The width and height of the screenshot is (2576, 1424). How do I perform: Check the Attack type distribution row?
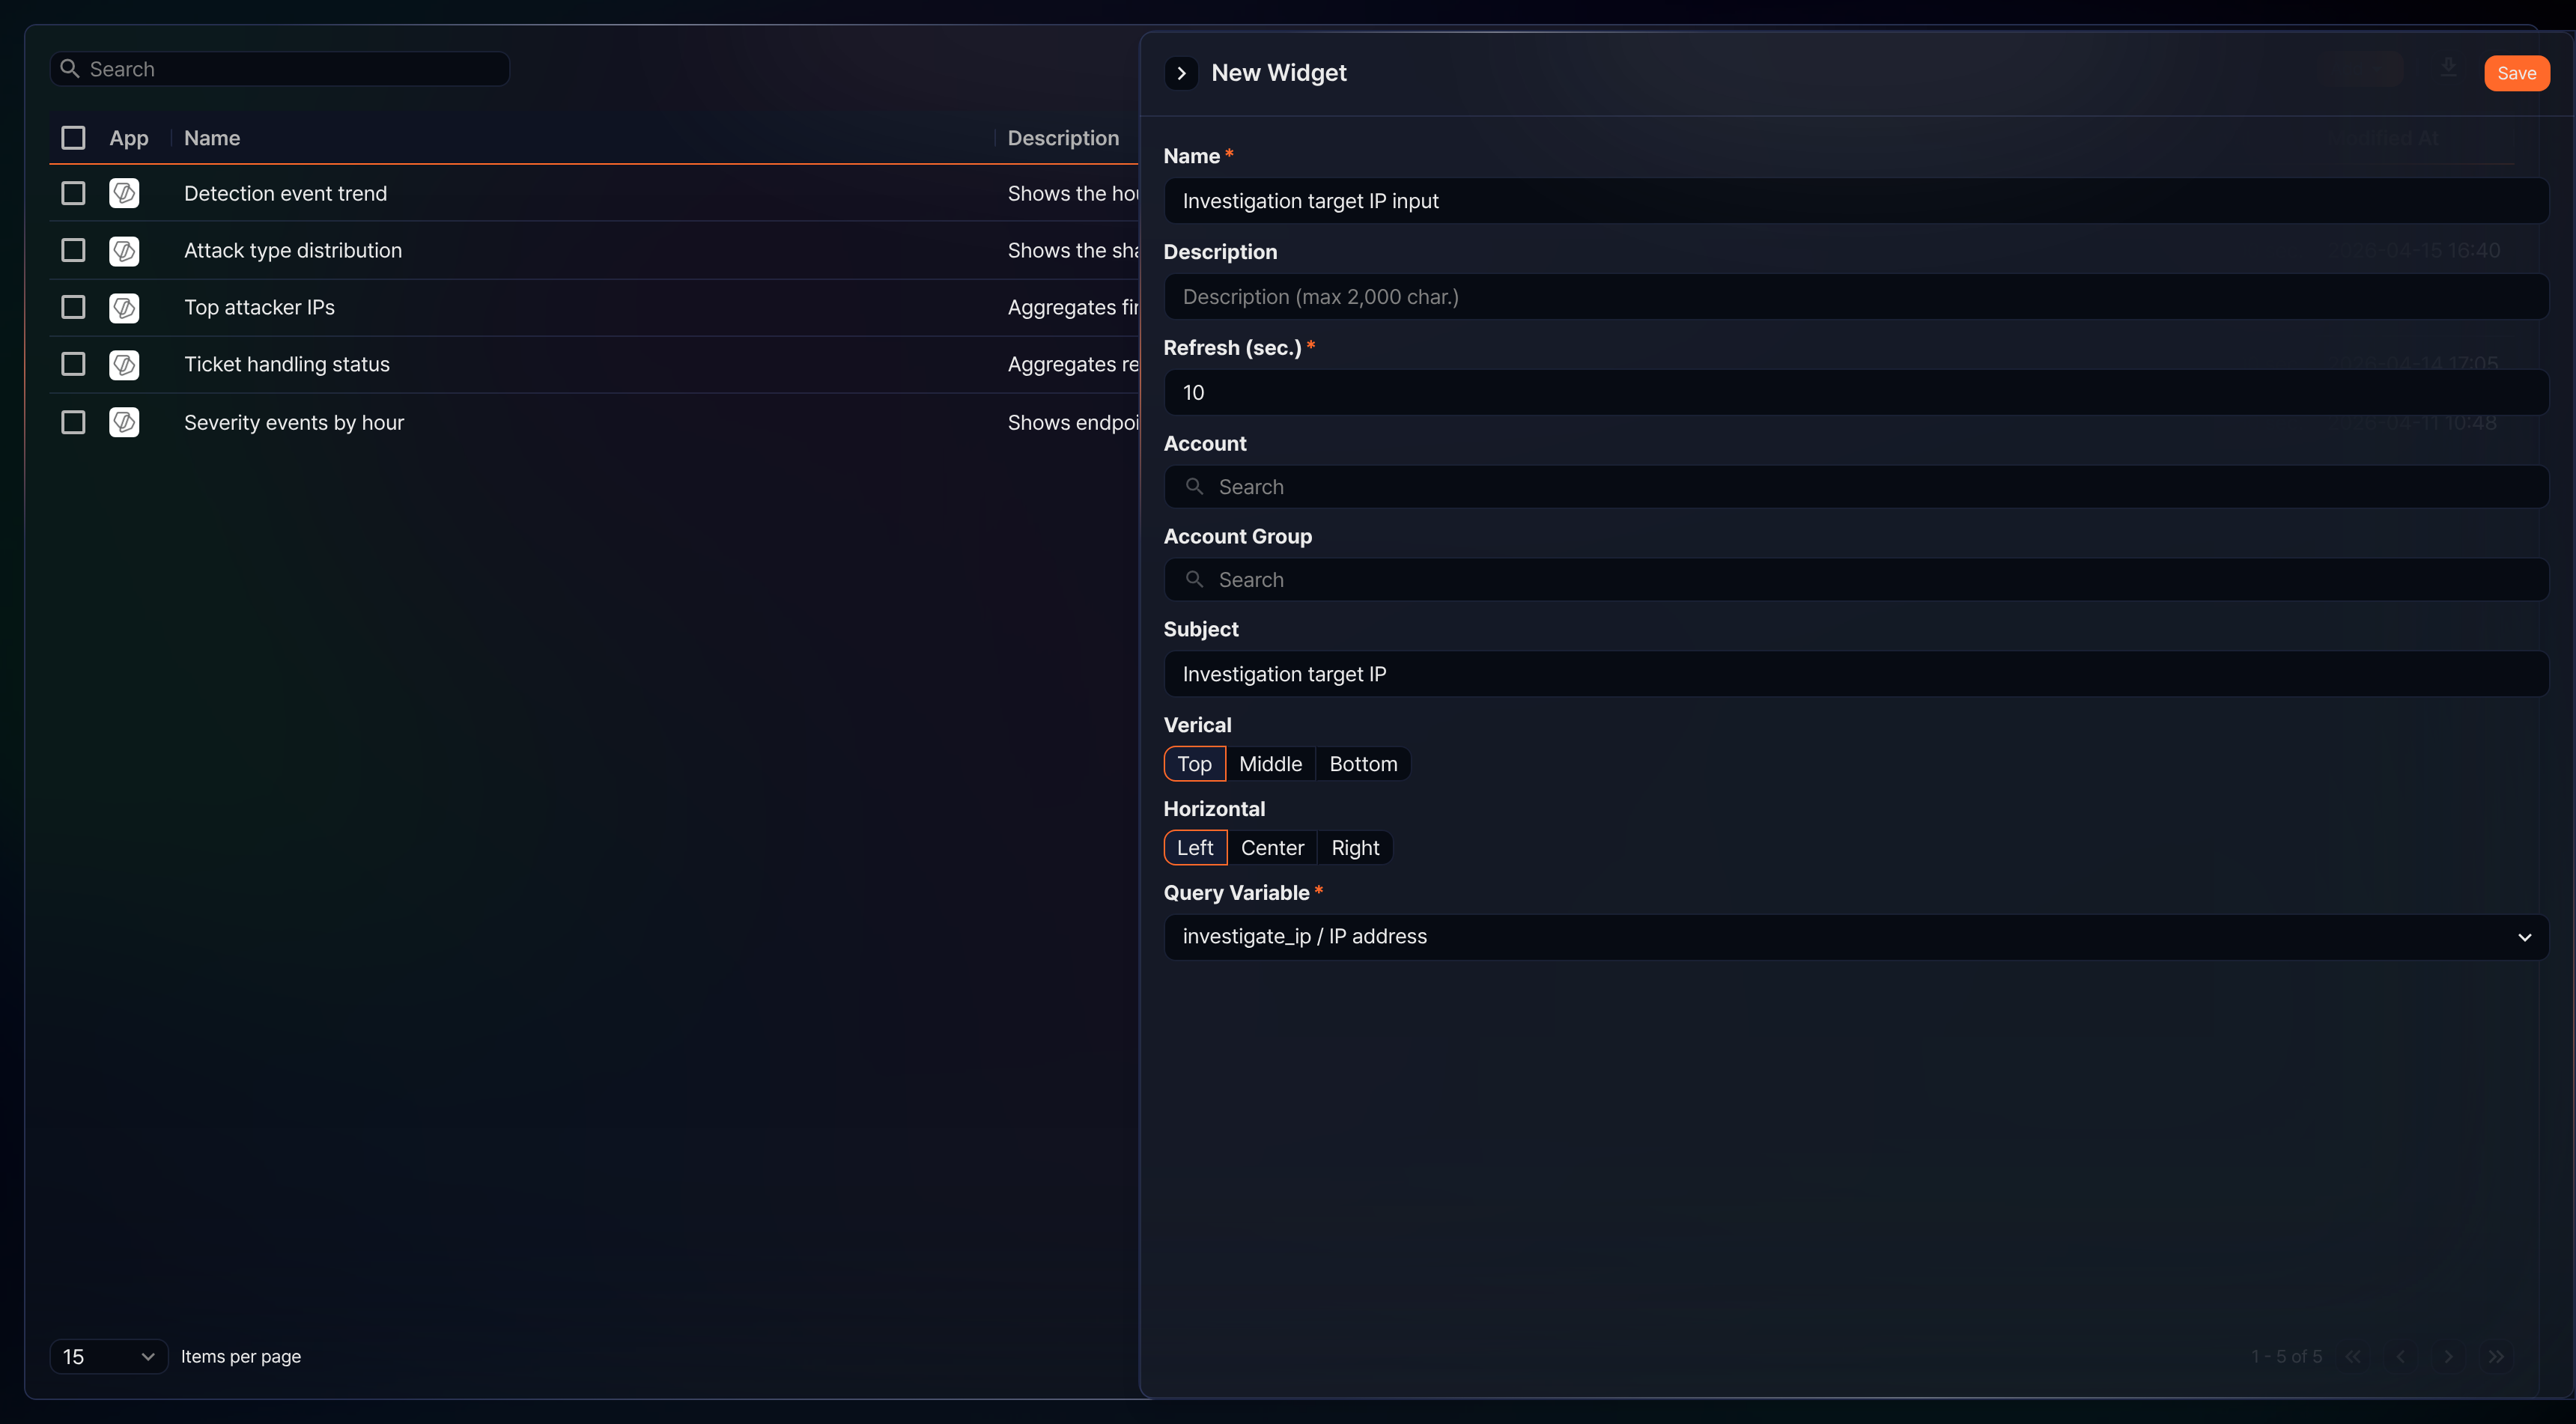pos(73,250)
